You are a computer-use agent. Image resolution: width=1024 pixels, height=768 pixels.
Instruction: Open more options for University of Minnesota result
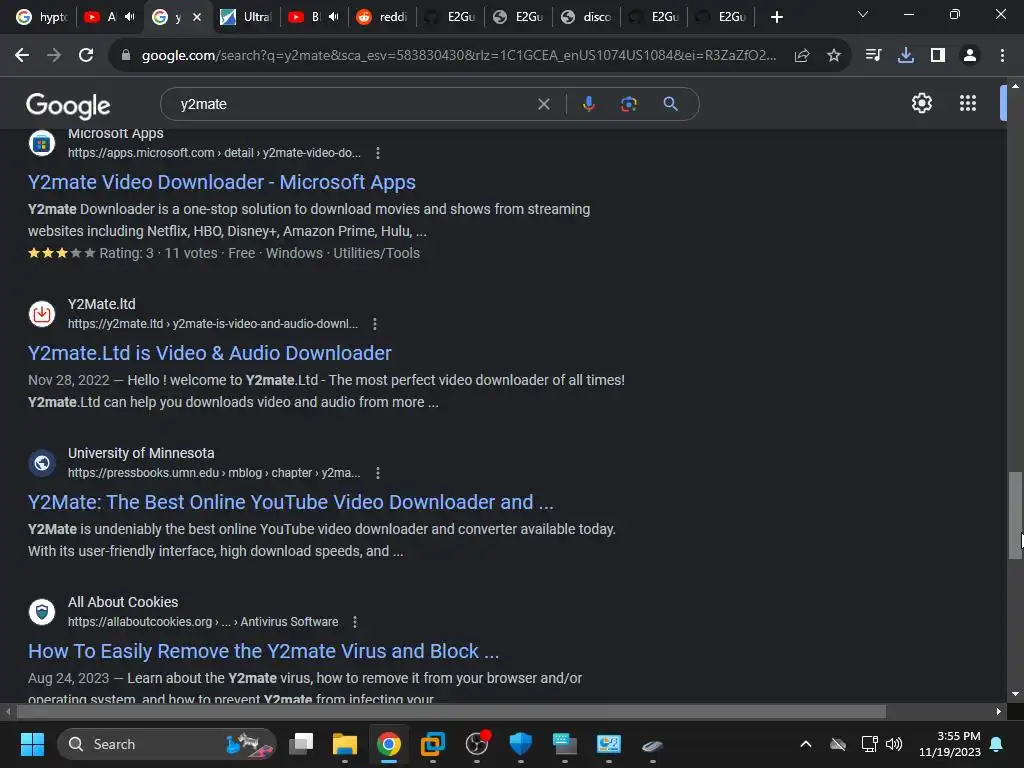377,473
